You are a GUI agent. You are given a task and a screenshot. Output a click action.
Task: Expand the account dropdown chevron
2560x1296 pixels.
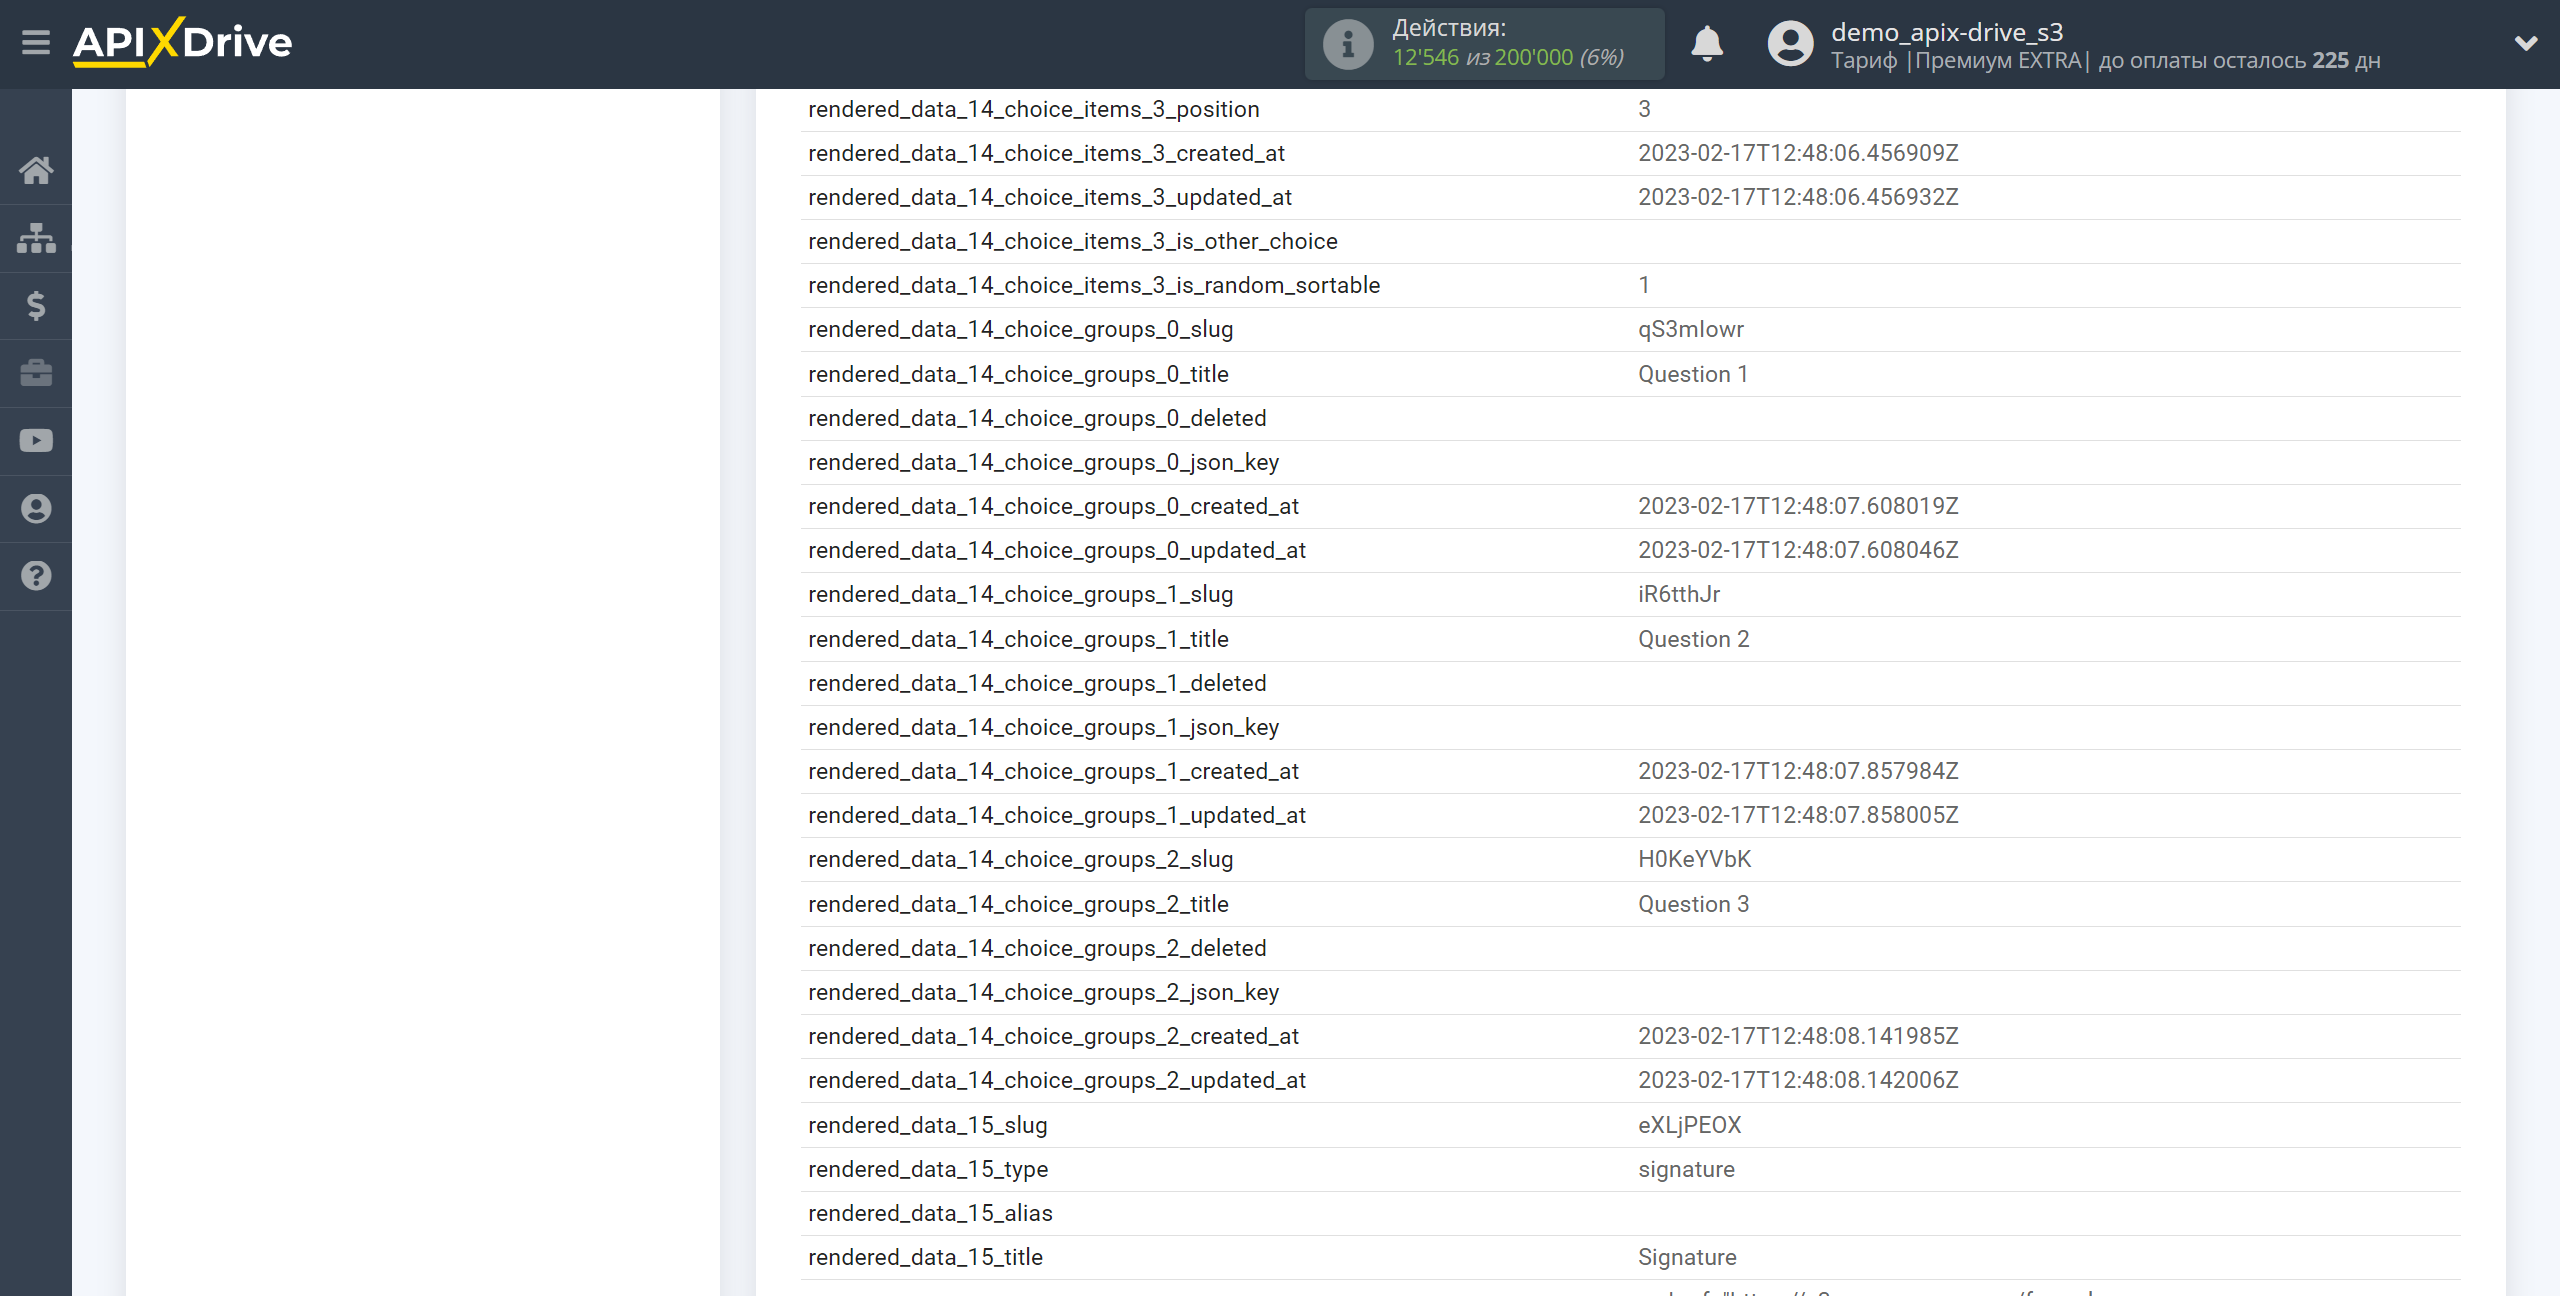click(2526, 43)
